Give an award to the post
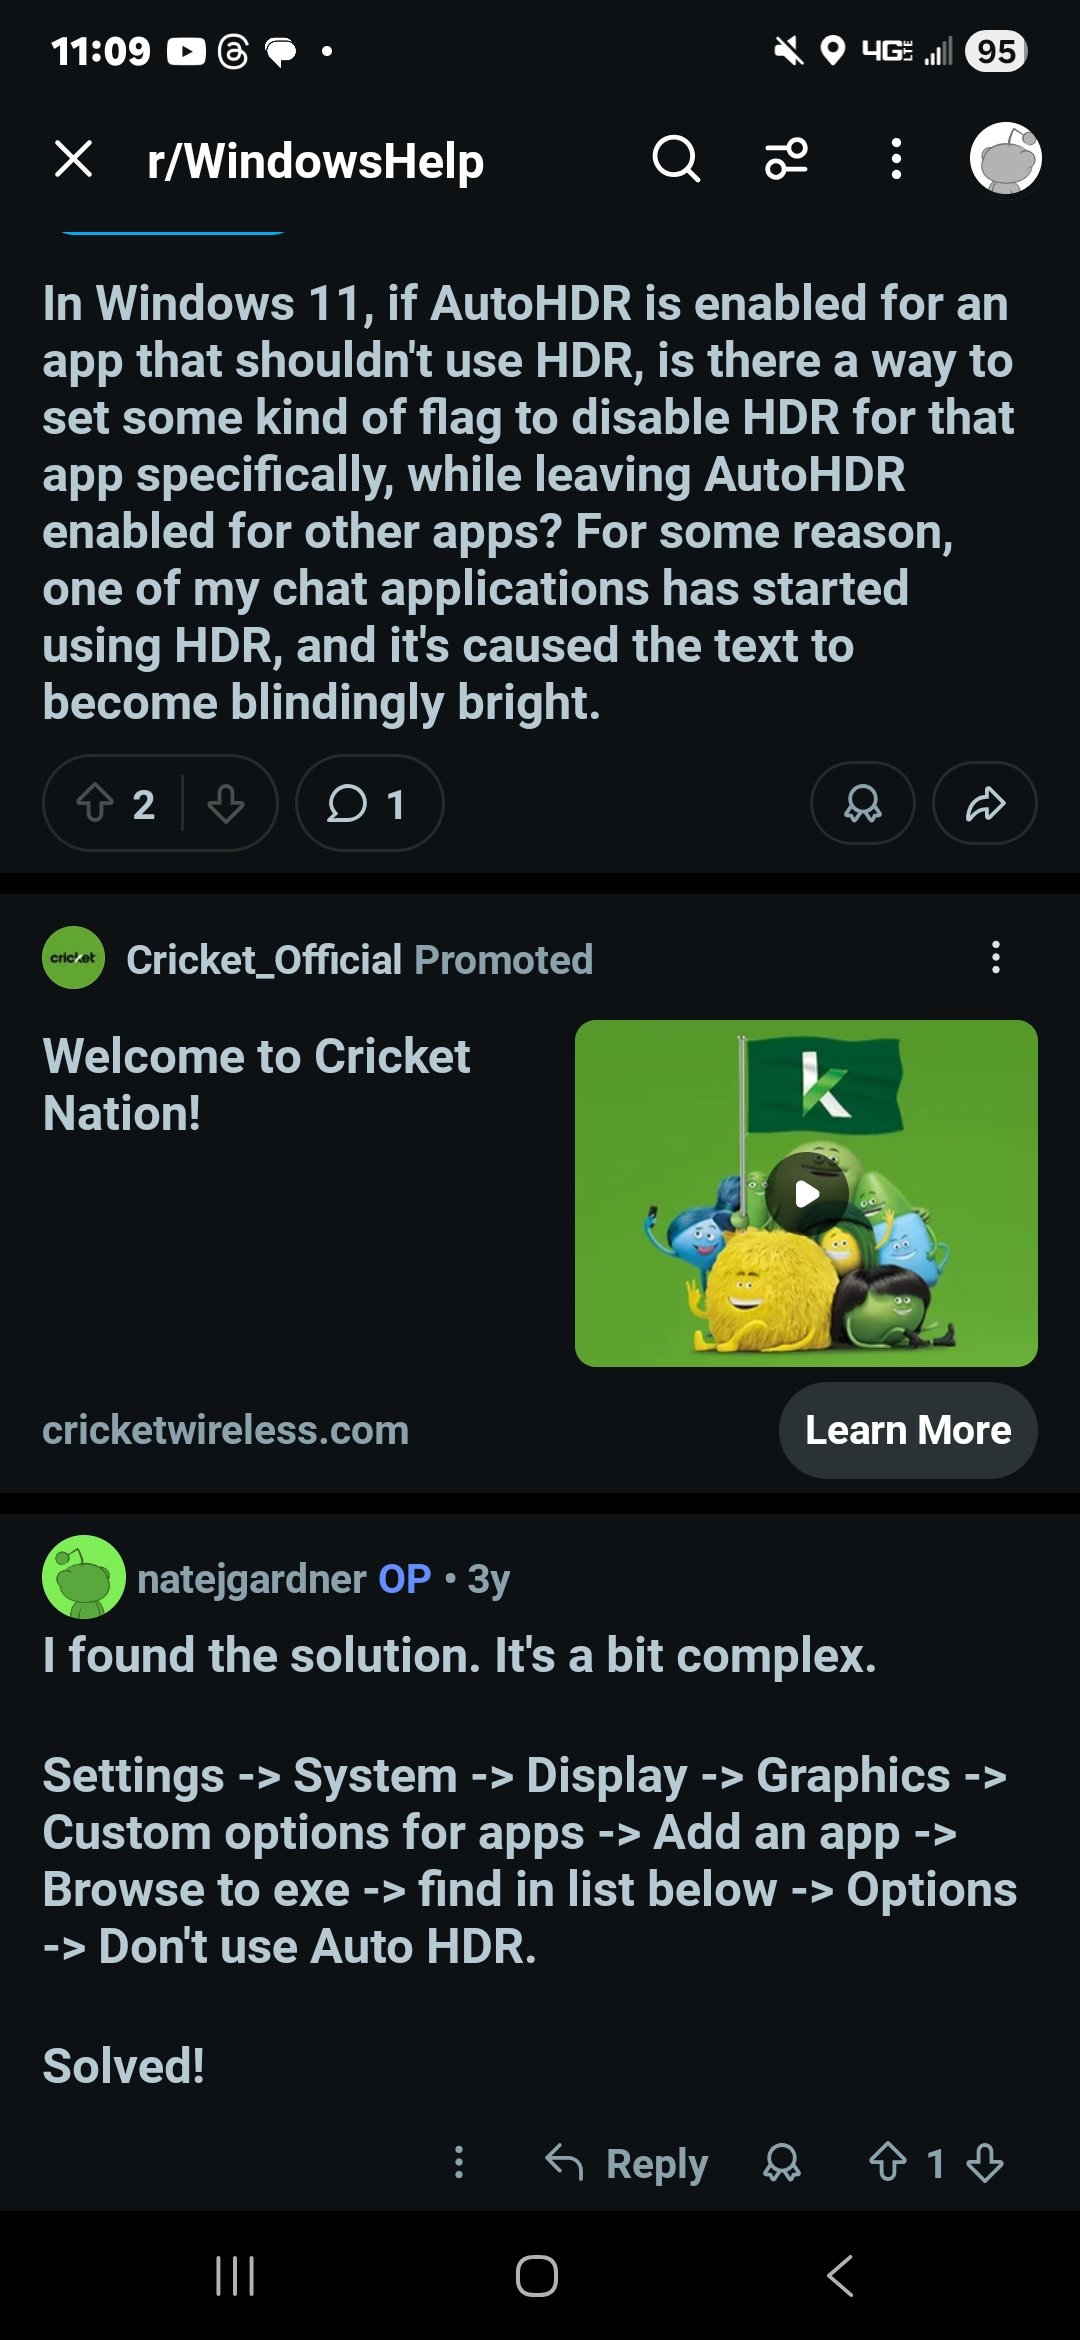 862,803
